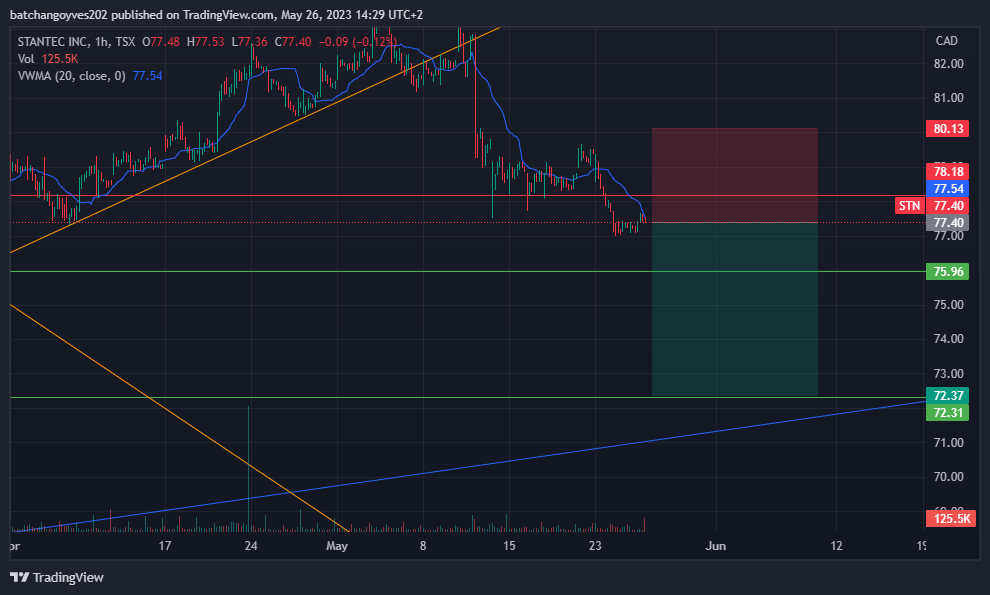The height and width of the screenshot is (595, 990).
Task: Click the TradingView logo at the bottom
Action: [x=57, y=577]
